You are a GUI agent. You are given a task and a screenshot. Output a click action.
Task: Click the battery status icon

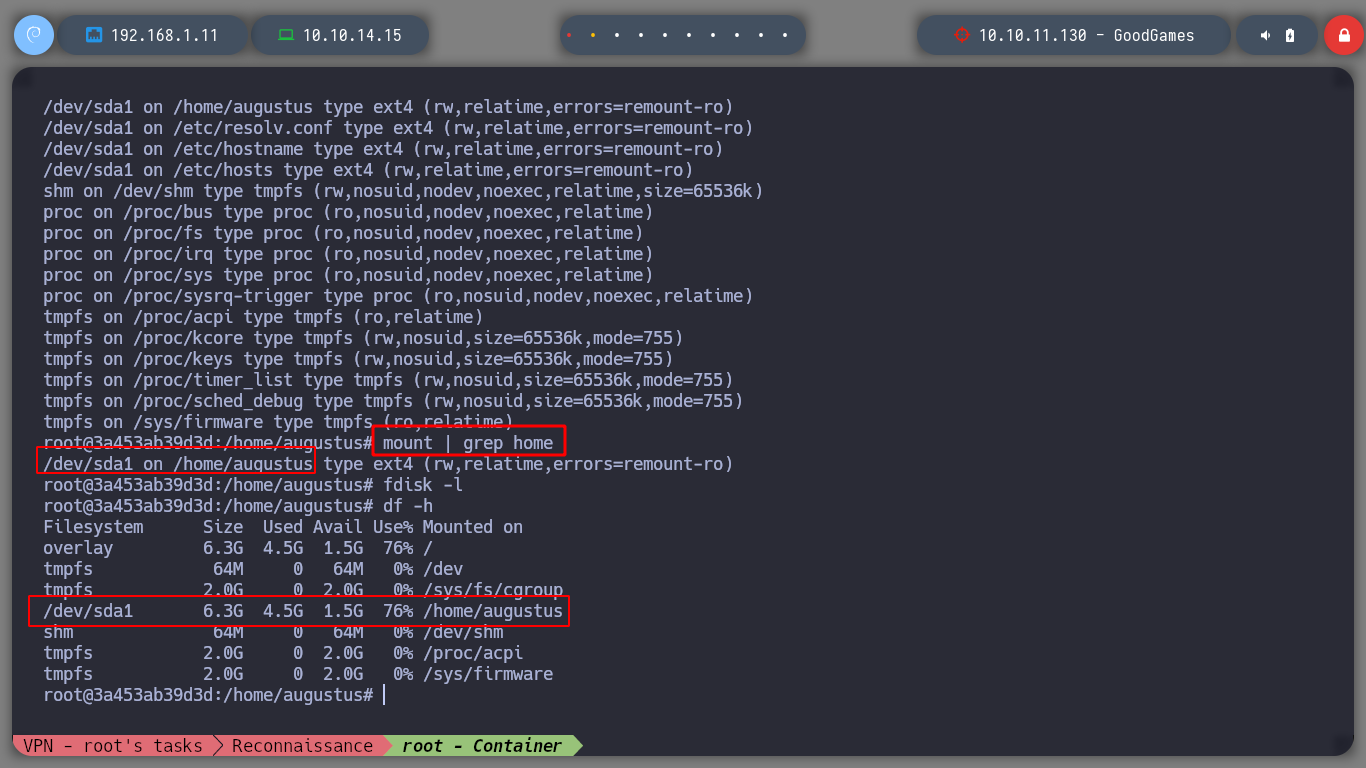1290,35
